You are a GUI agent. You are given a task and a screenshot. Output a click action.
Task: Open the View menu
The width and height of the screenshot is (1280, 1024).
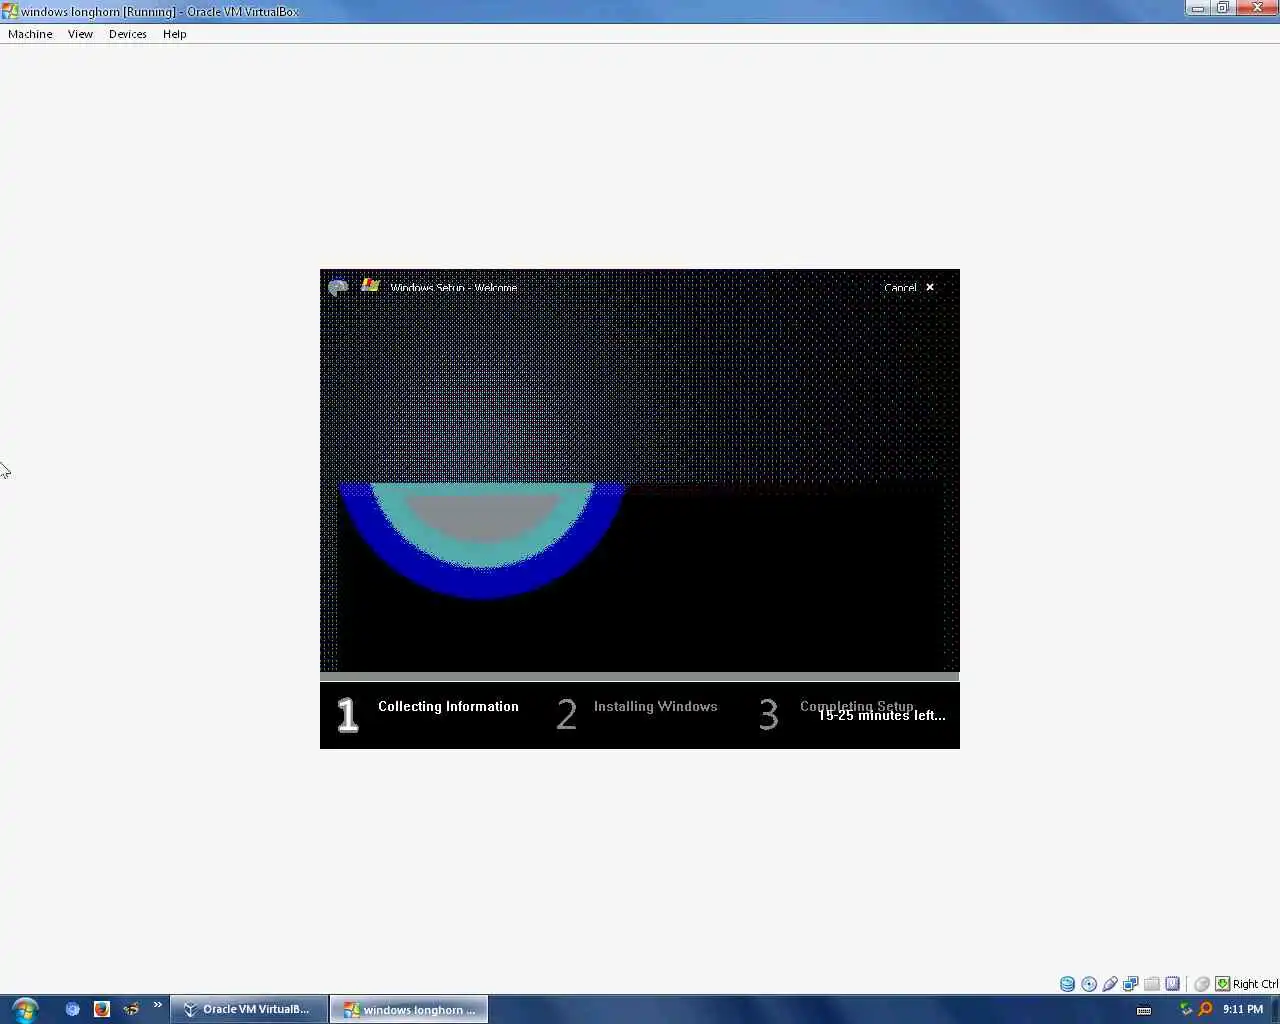click(x=80, y=34)
